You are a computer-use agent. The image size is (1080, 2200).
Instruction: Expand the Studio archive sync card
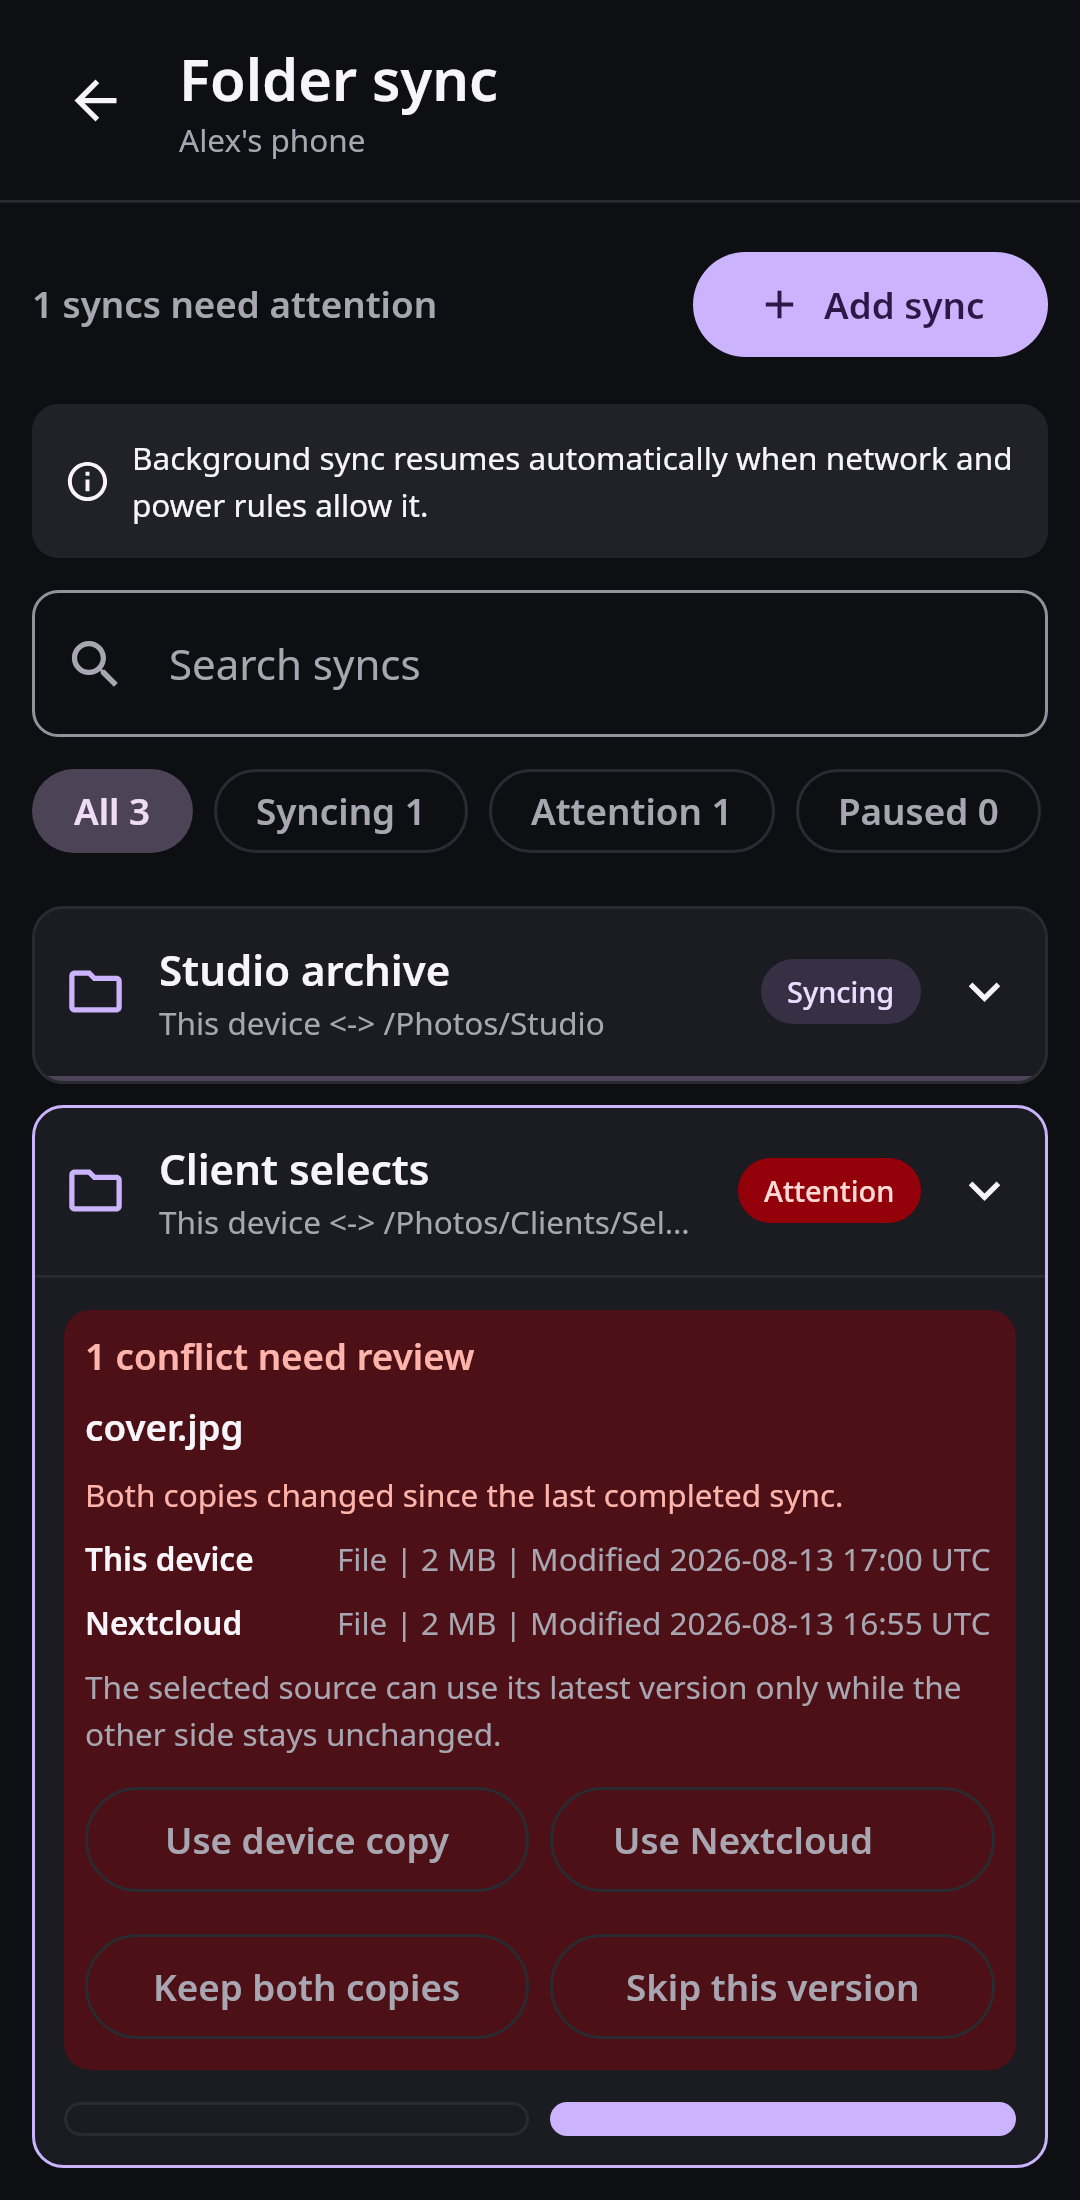(985, 992)
